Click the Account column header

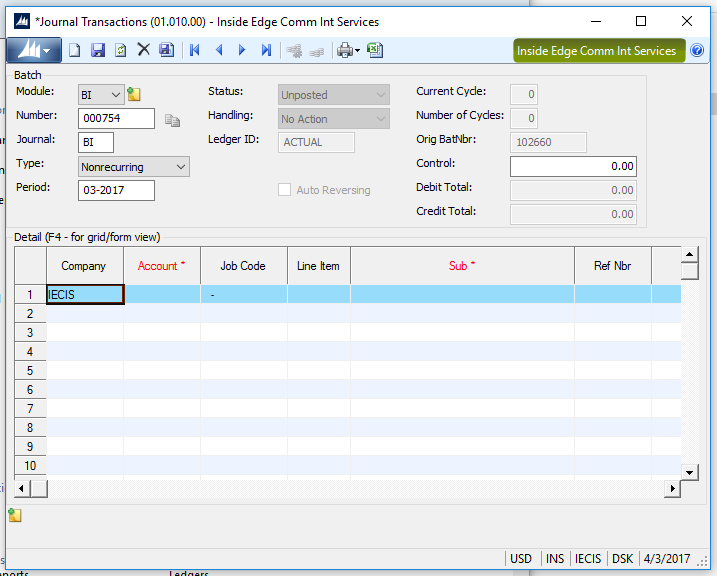(x=161, y=266)
